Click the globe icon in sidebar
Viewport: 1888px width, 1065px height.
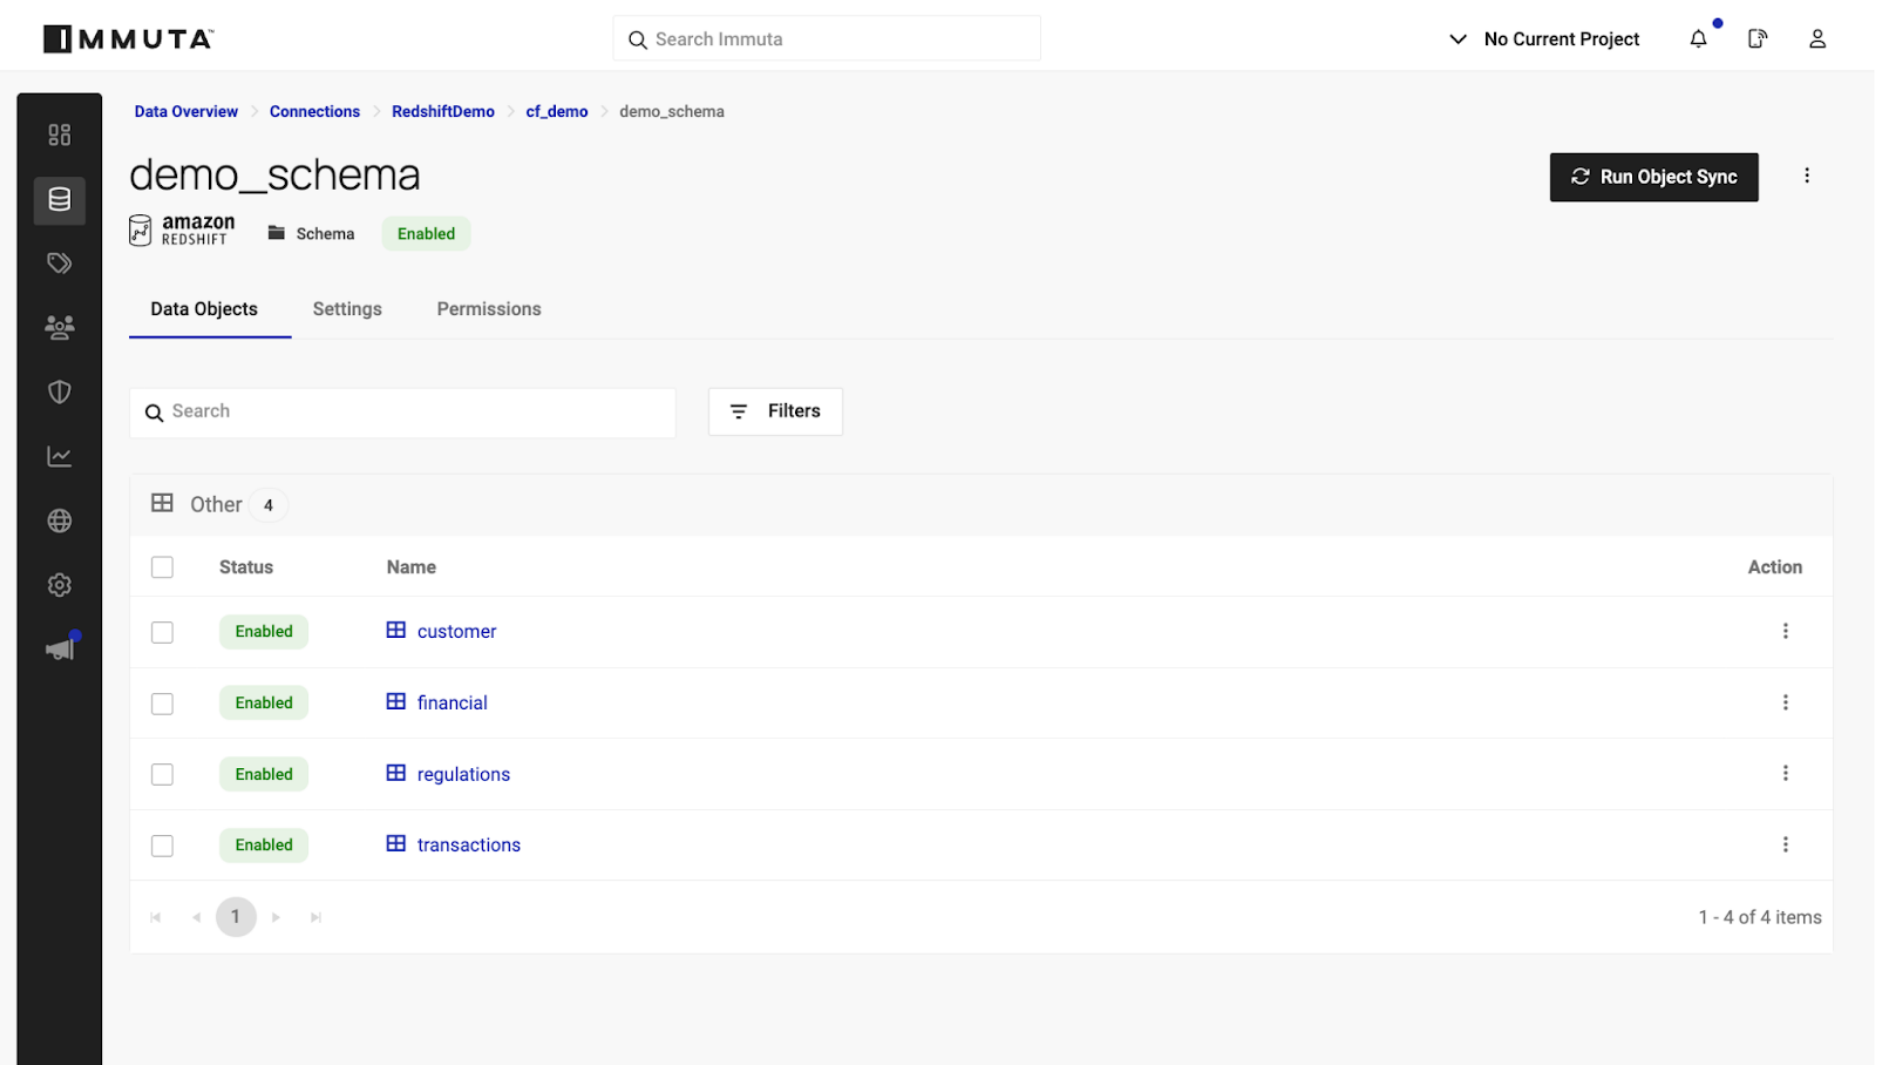[59, 521]
